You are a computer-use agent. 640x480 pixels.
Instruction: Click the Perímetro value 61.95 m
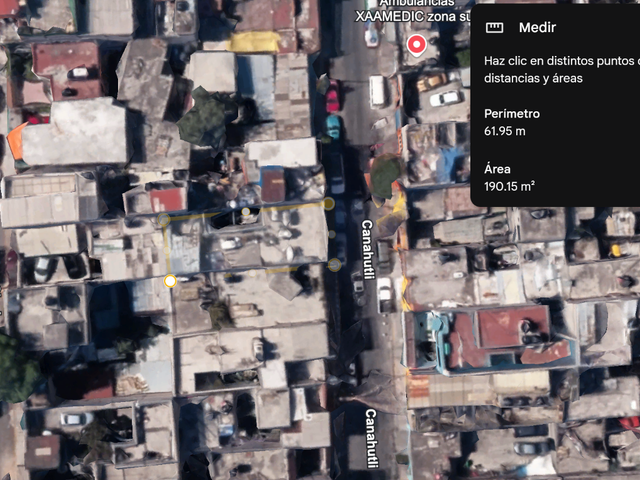[504, 131]
